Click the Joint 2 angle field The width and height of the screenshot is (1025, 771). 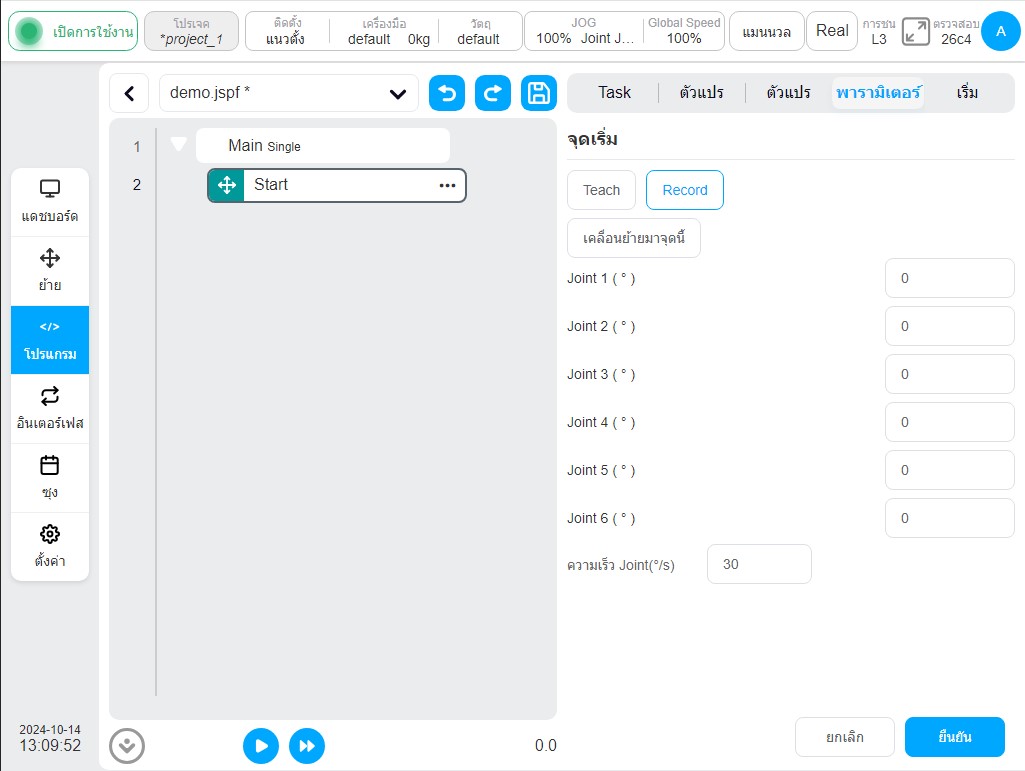949,326
